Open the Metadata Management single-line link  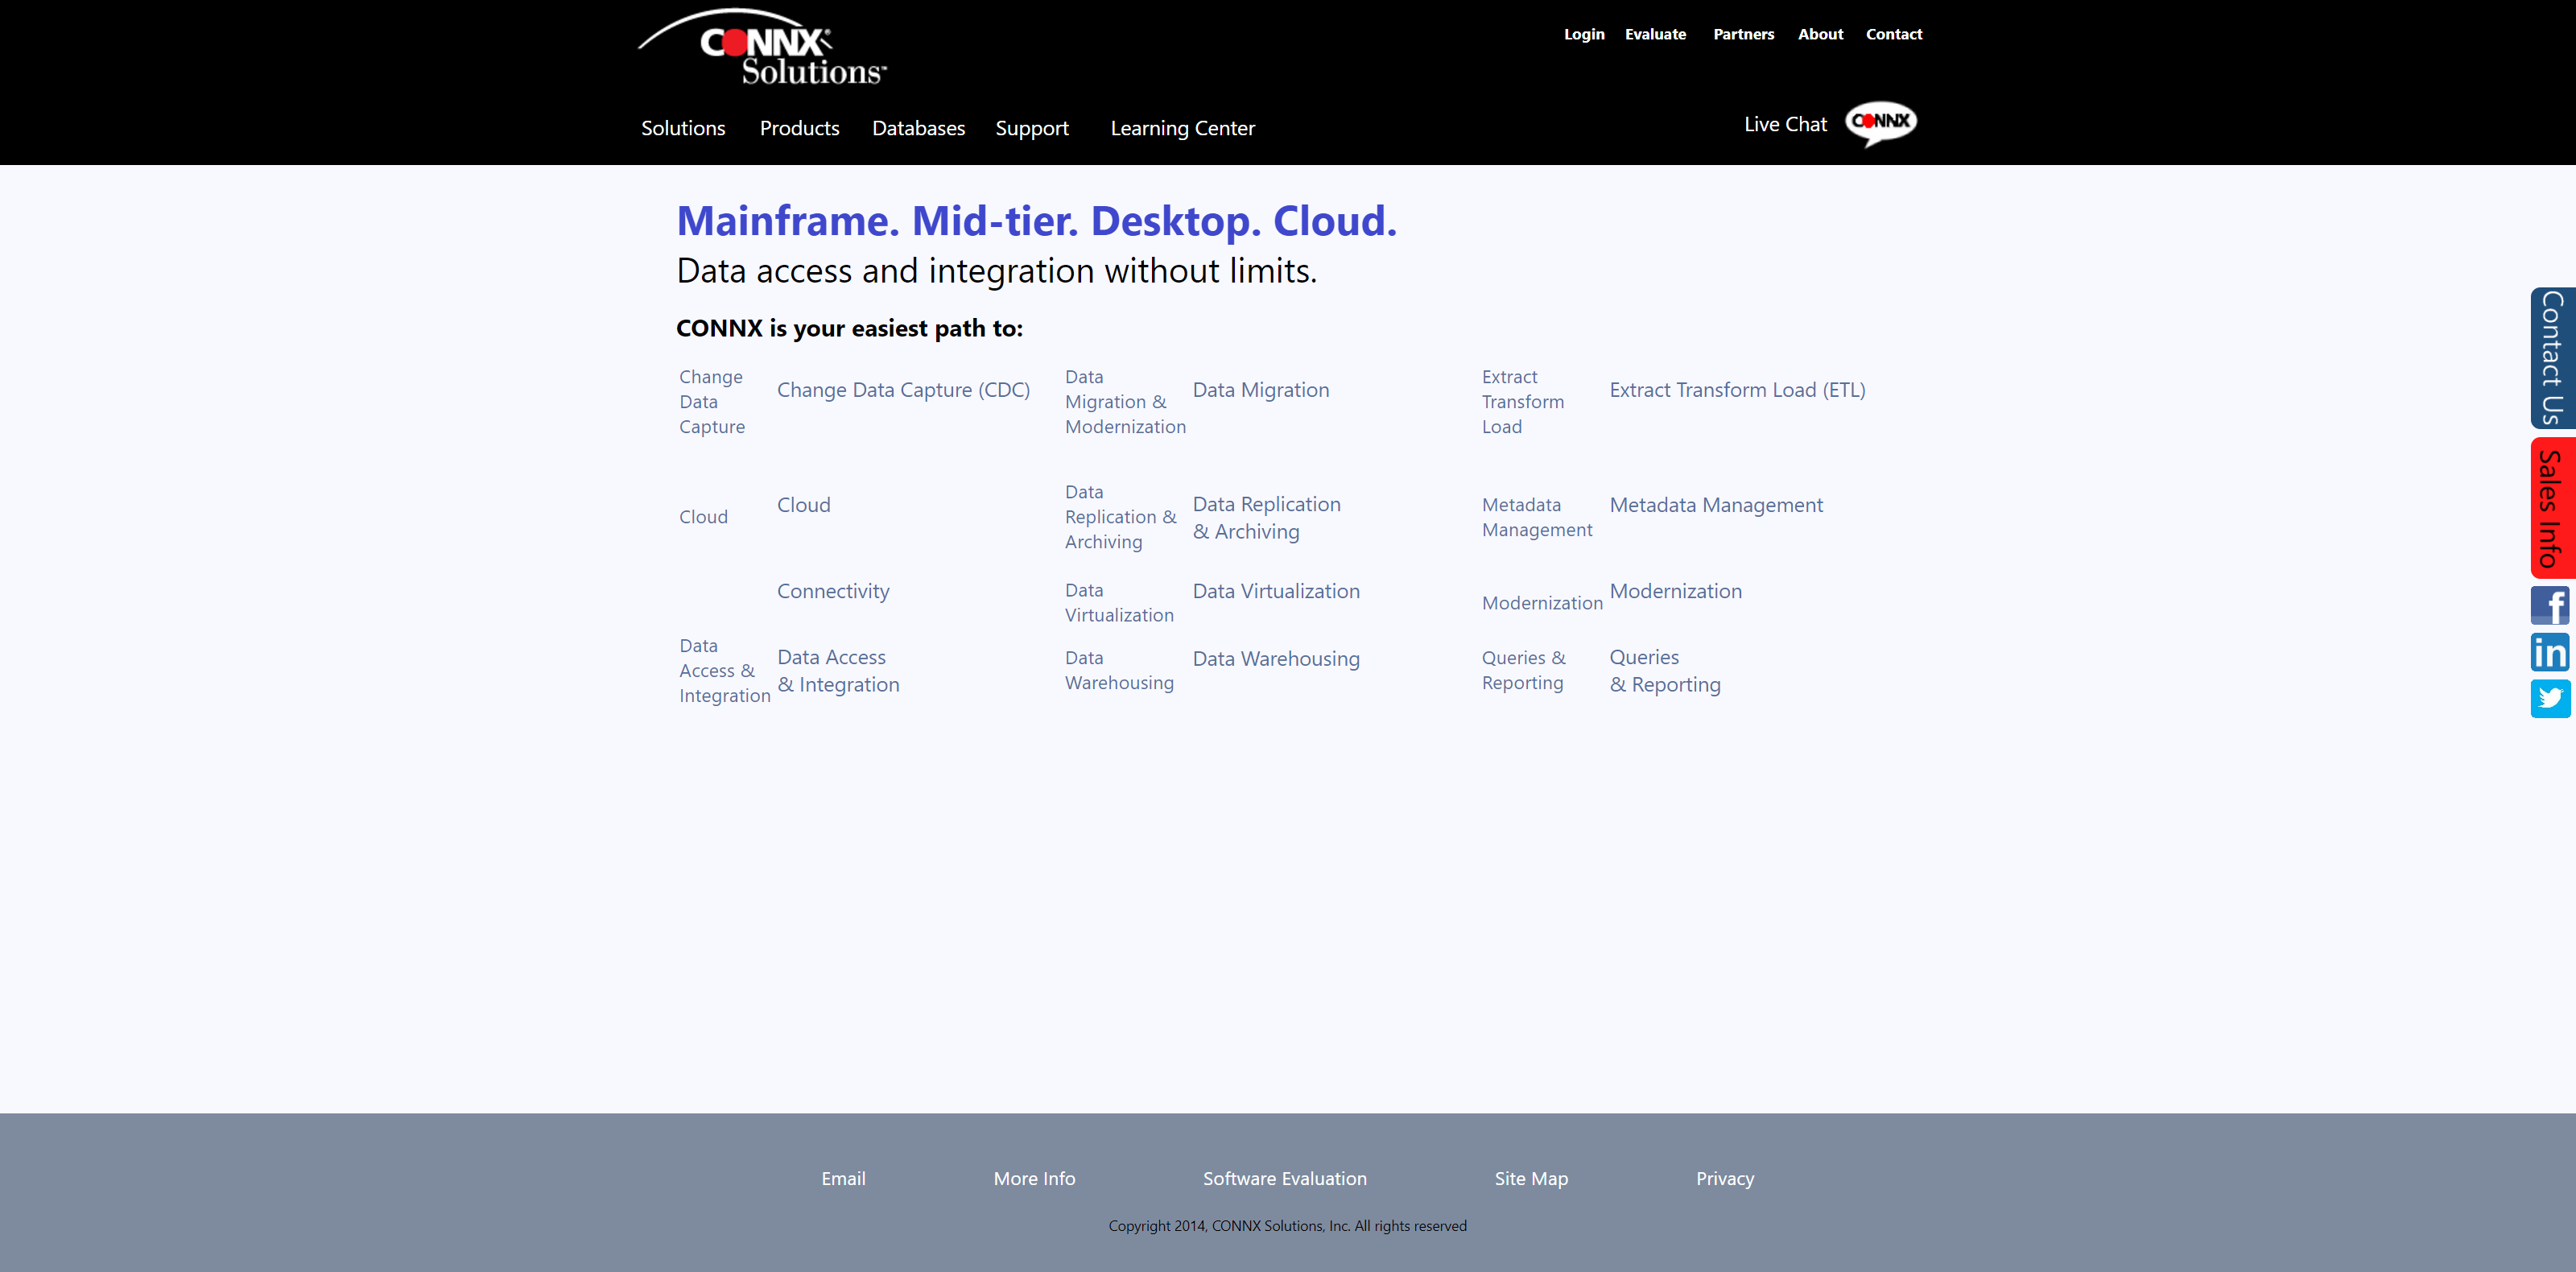[x=1716, y=505]
